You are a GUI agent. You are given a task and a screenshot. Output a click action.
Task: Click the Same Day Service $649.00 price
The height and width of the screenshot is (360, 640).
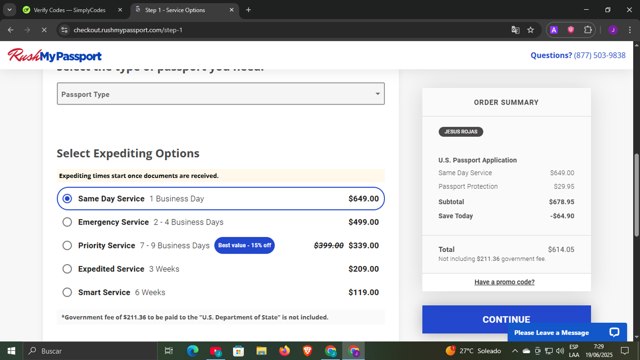(x=363, y=198)
